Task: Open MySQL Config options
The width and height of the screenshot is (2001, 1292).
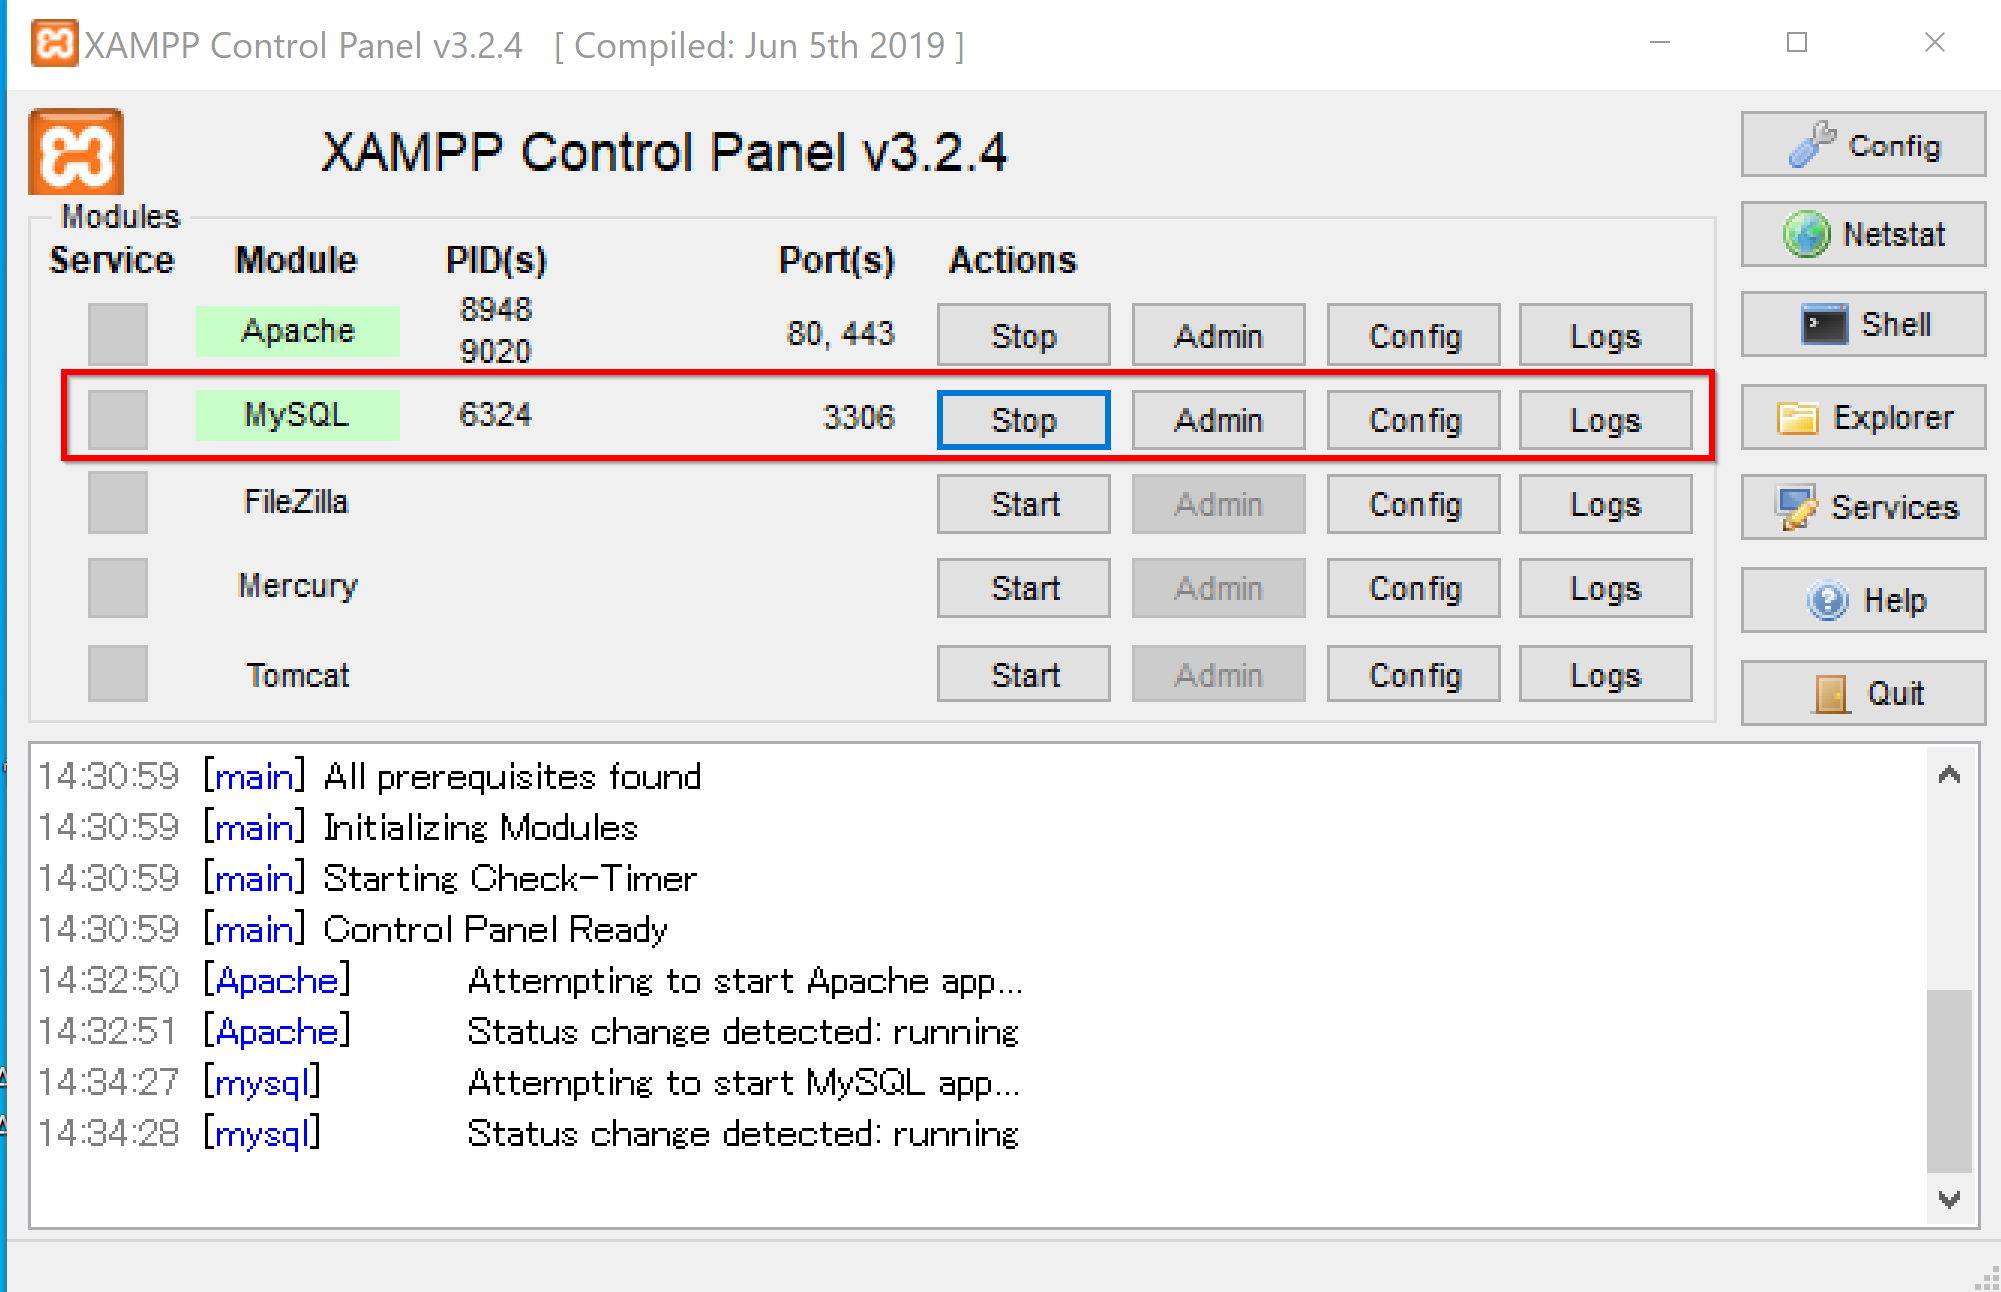Action: (x=1414, y=420)
